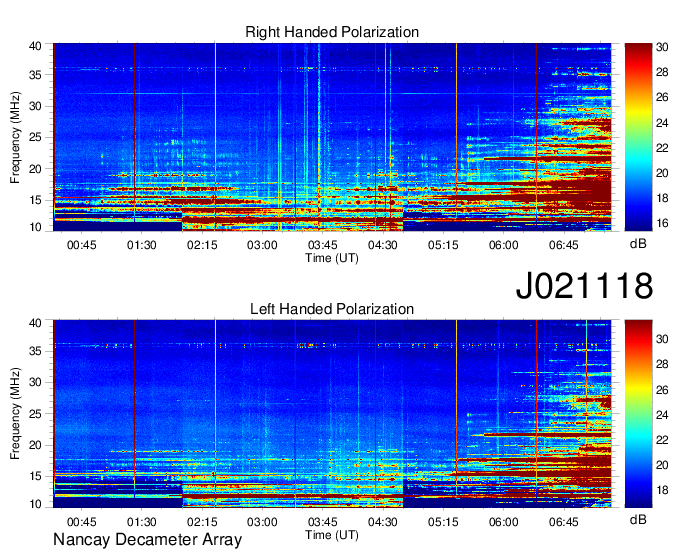680x552 pixels.
Task: Click 05:15 tick on left-handed time axis
Action: pyautogui.click(x=443, y=522)
